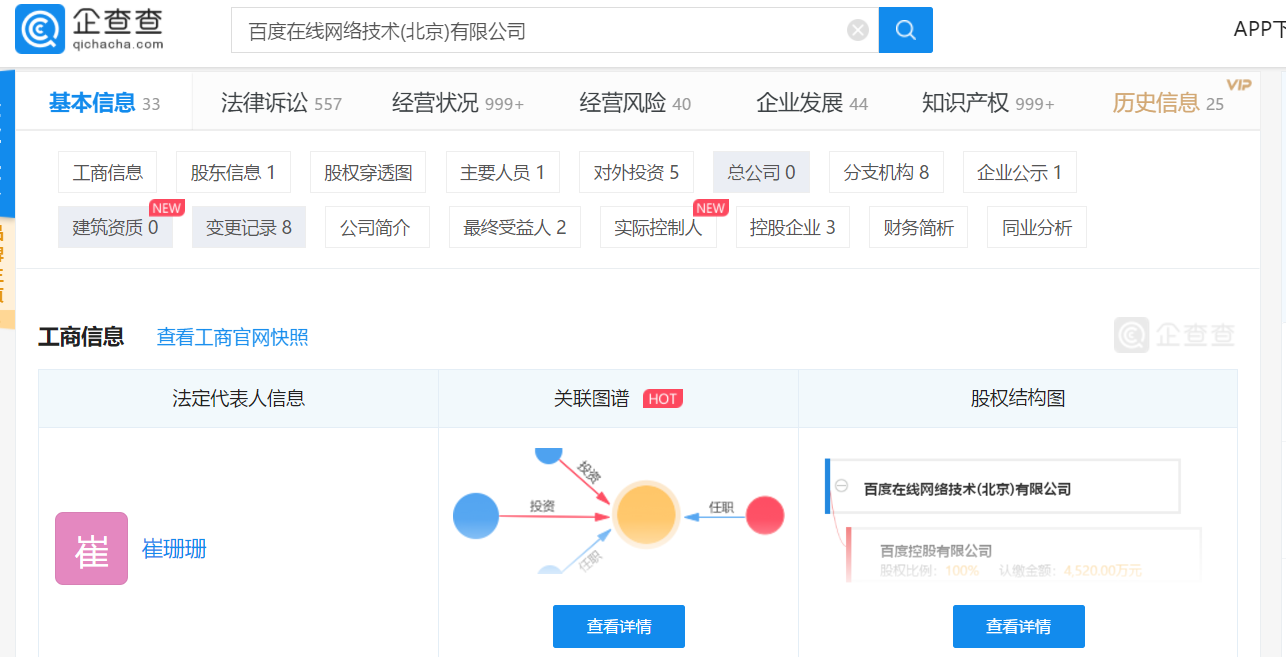This screenshot has height=657, width=1286.
Task: Click the 法定代表人信息 column header
Action: tap(238, 398)
